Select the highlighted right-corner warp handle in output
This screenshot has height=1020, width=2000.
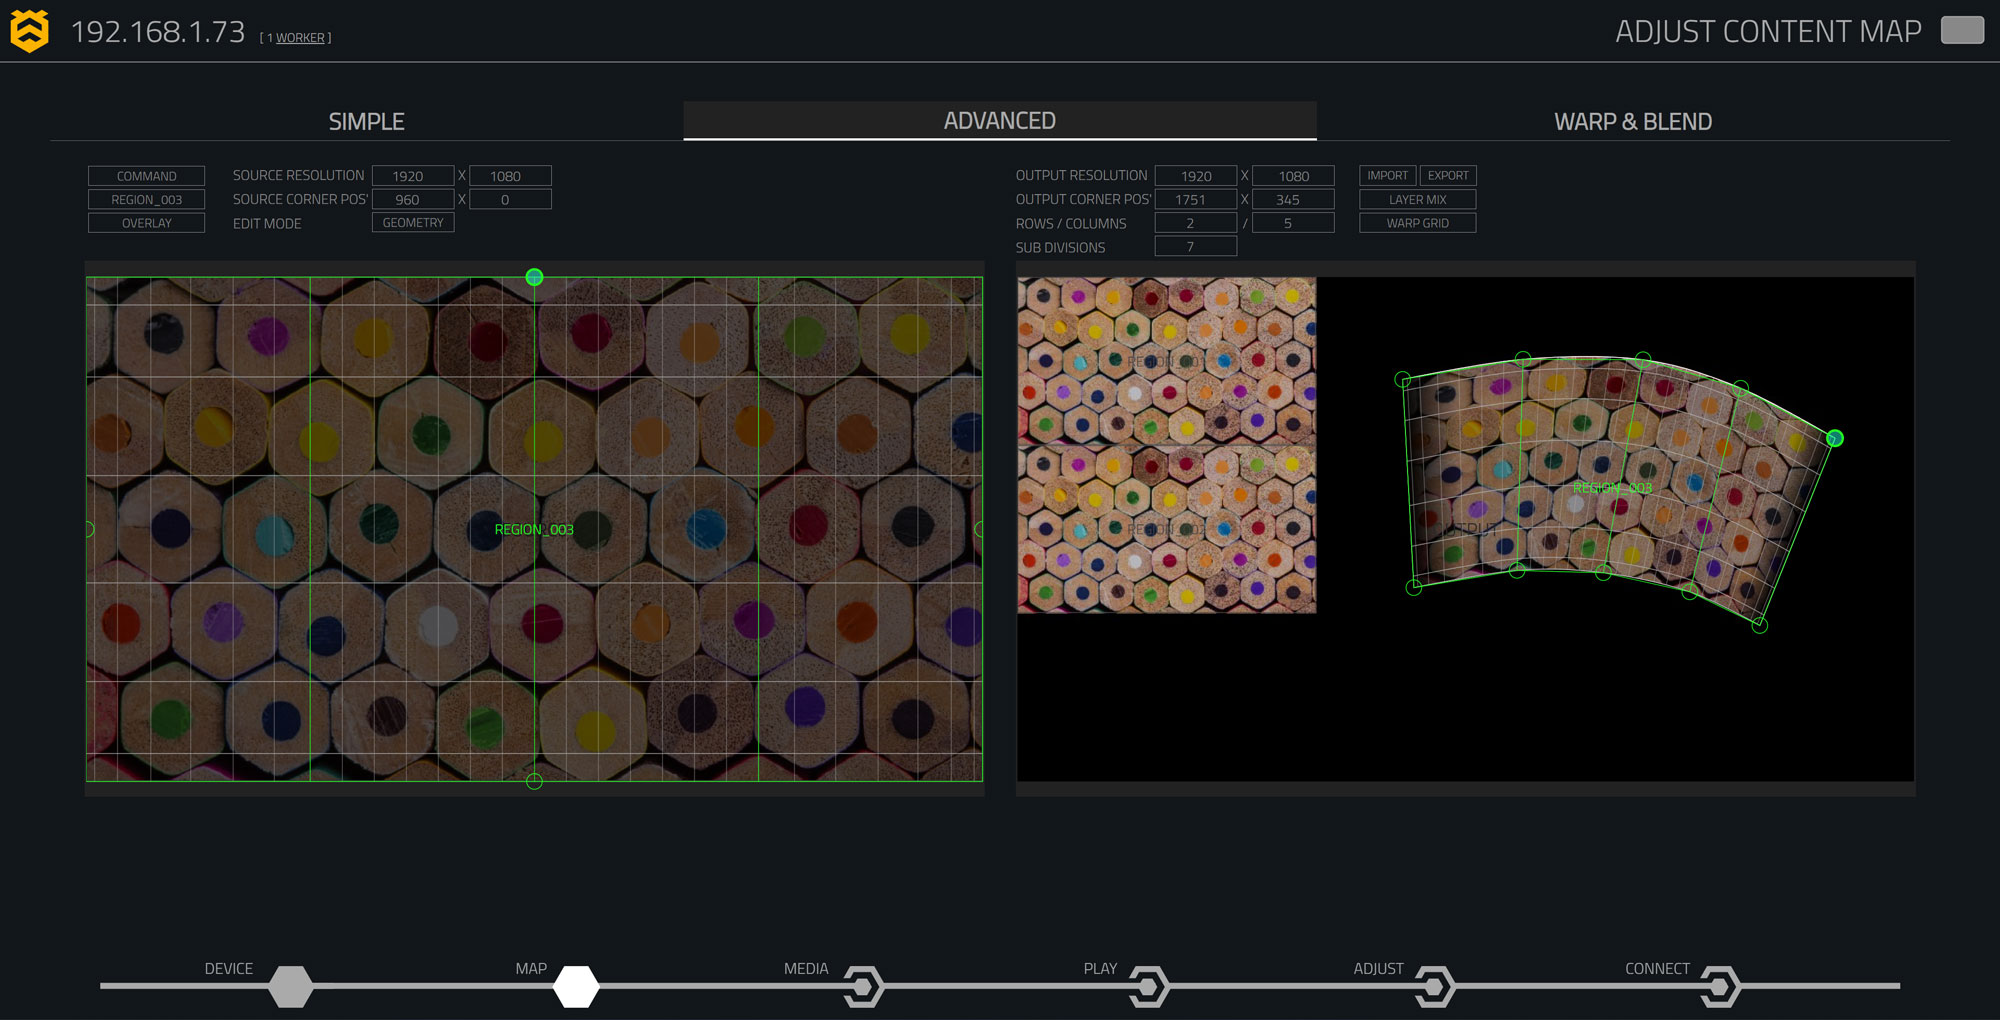pos(1835,438)
